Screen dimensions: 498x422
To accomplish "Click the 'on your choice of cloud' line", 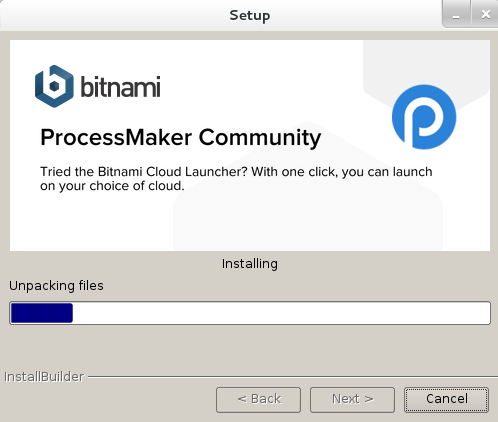I will point(112,186).
